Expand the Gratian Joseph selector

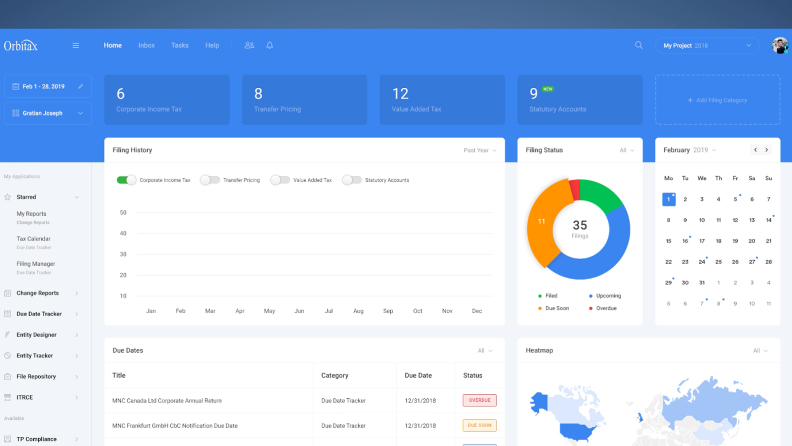coord(48,113)
